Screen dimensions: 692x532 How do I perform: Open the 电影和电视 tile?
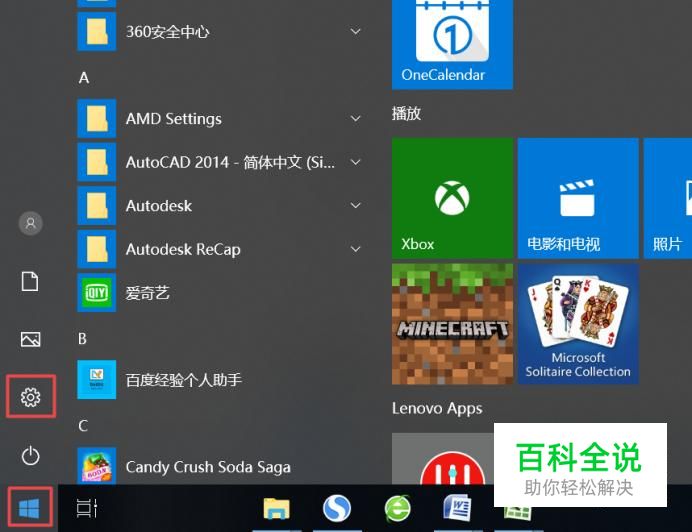(x=578, y=198)
